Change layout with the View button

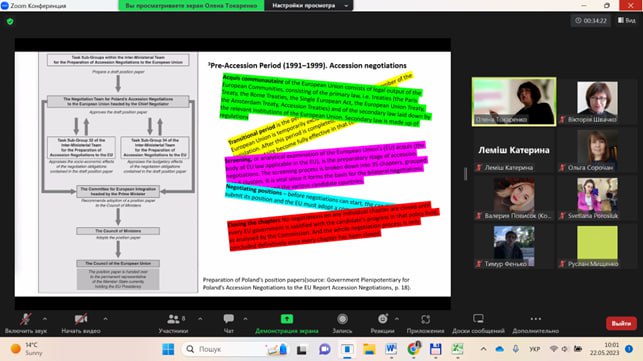627,20
